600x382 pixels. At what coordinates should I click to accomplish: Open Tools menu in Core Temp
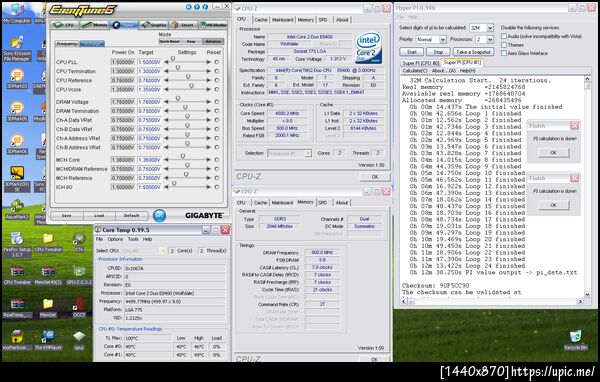pos(133,239)
